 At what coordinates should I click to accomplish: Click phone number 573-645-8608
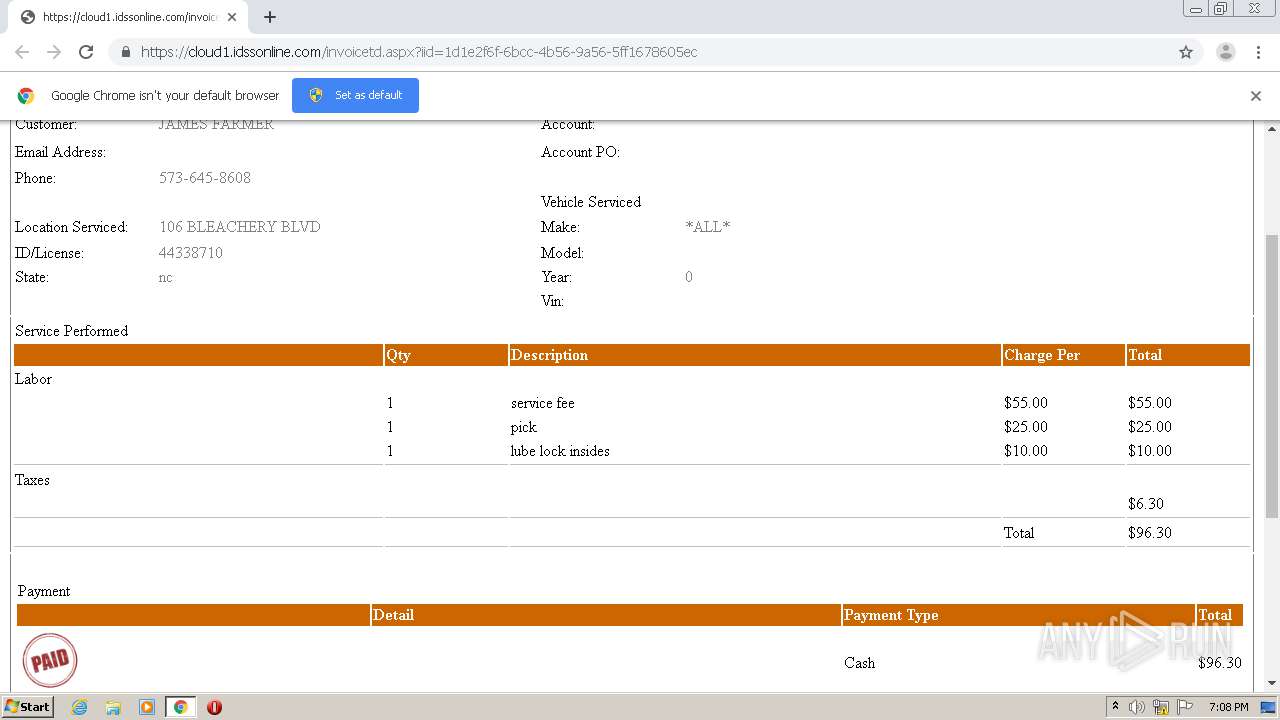click(205, 178)
